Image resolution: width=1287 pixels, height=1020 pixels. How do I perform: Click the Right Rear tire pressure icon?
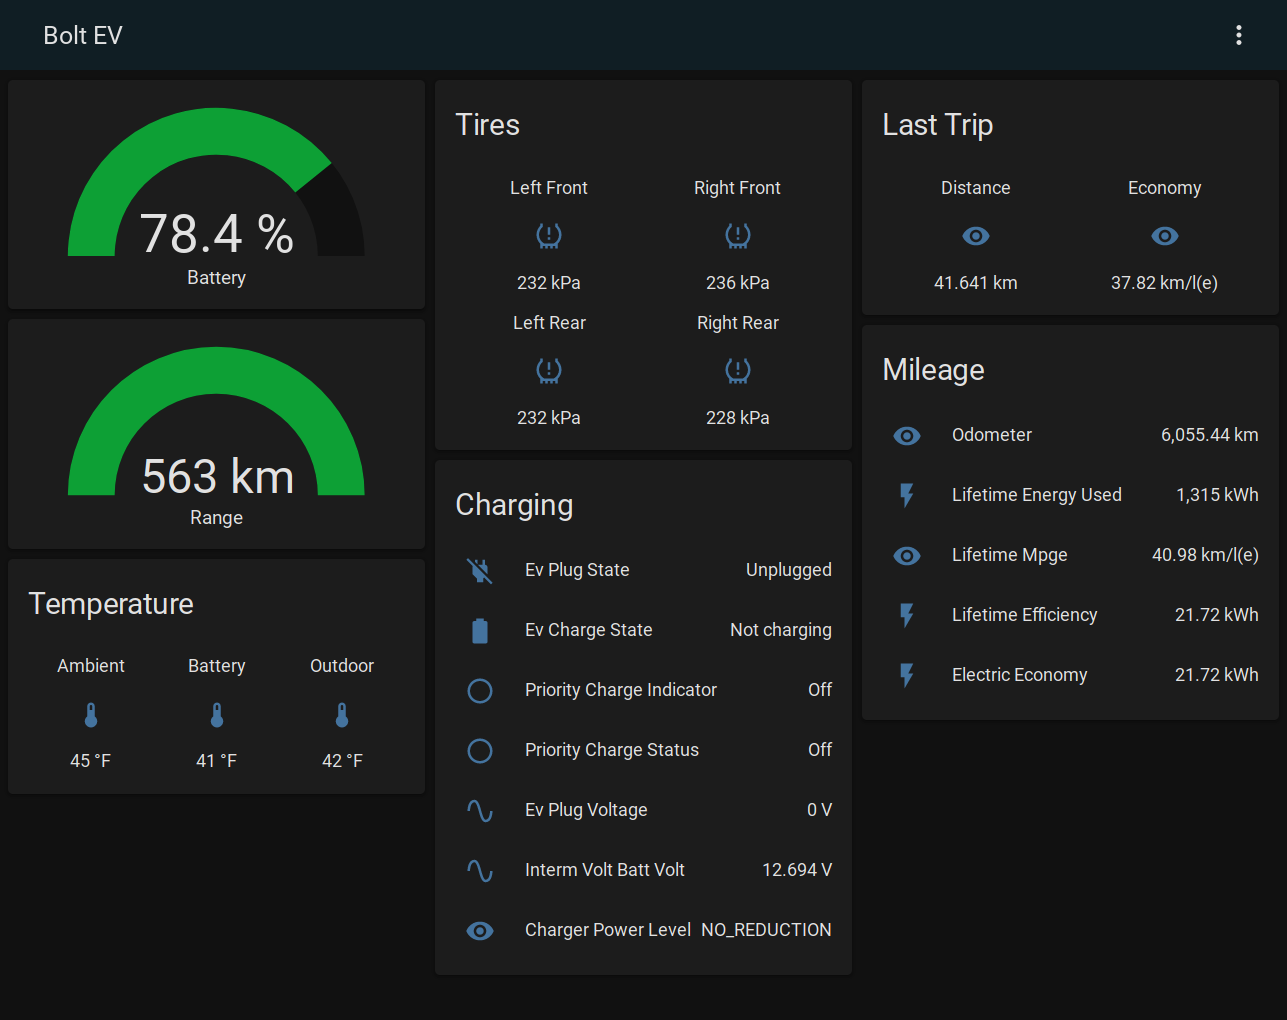coord(737,371)
